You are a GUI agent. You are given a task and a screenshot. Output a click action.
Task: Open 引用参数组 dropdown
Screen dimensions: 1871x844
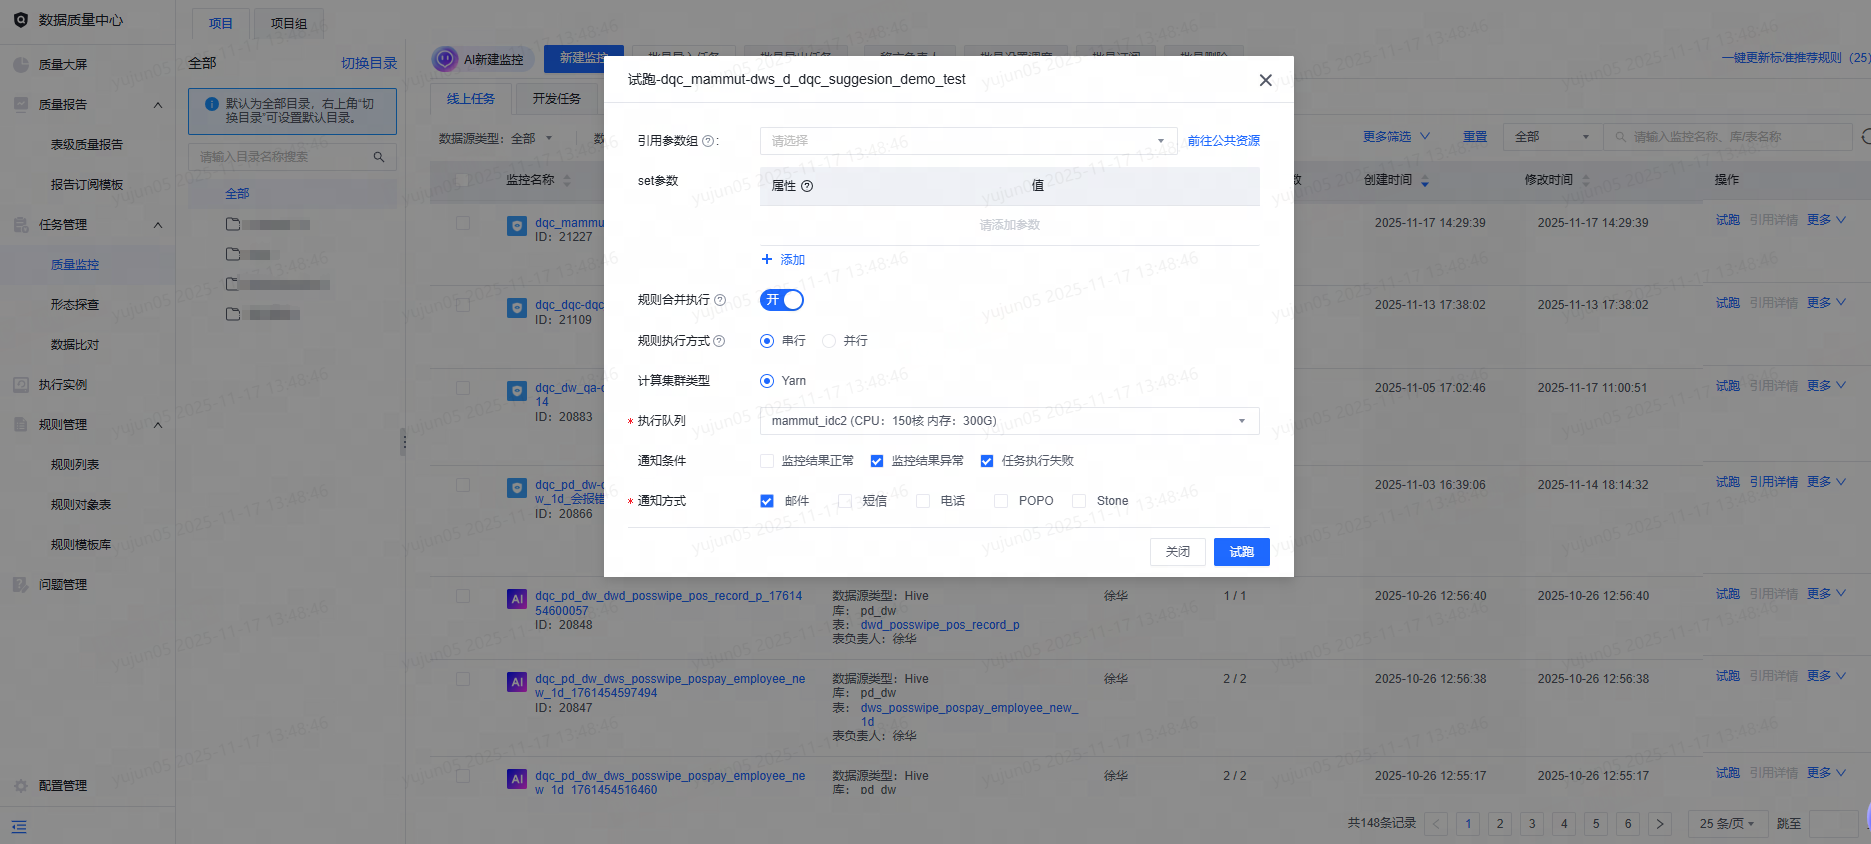coord(968,141)
